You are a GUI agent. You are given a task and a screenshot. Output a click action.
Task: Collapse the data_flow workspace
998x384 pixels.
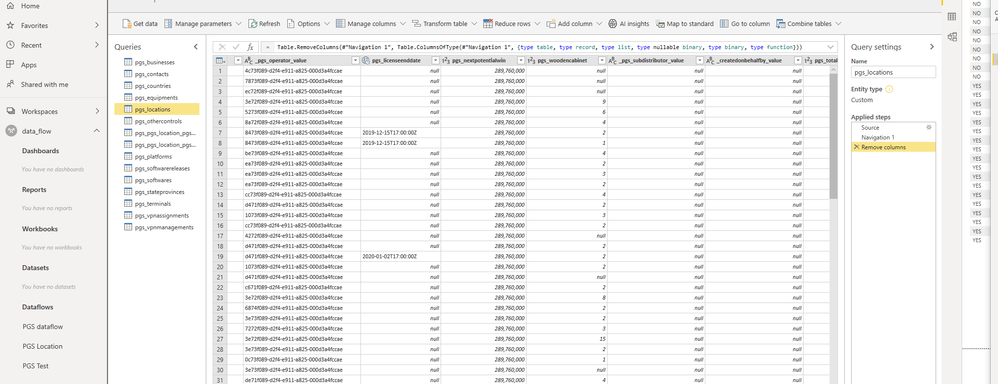97,131
